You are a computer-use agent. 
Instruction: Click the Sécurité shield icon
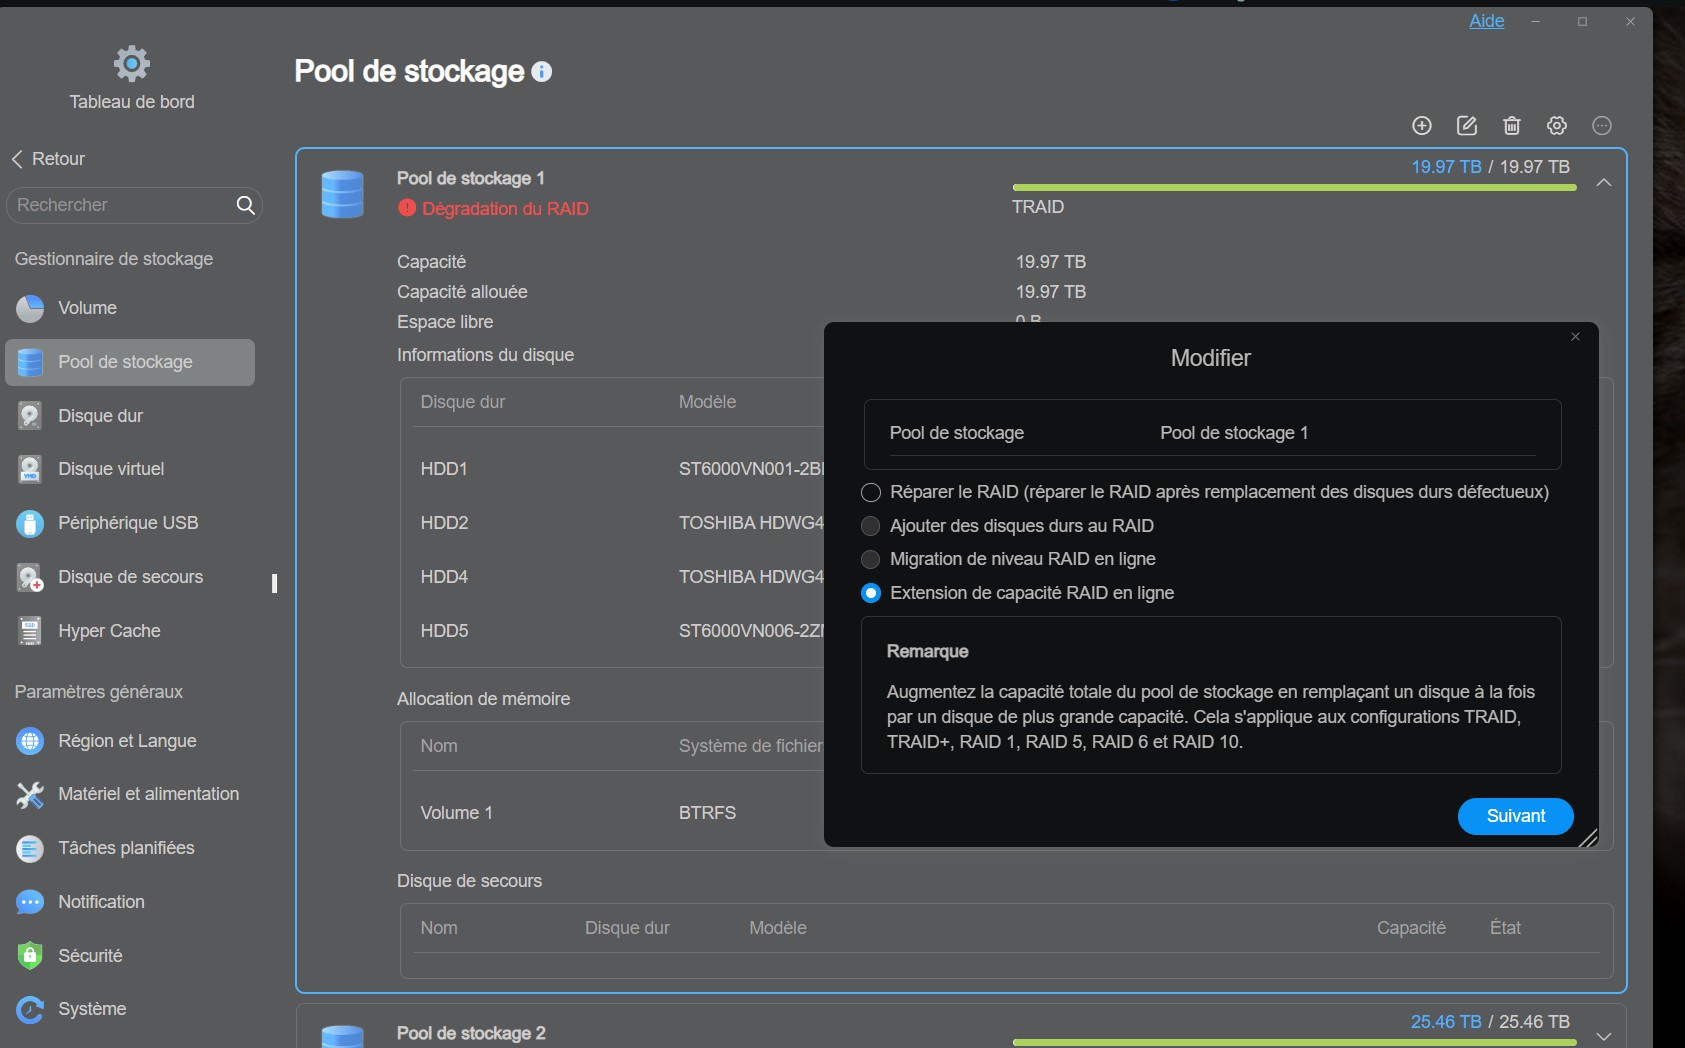pos(30,956)
